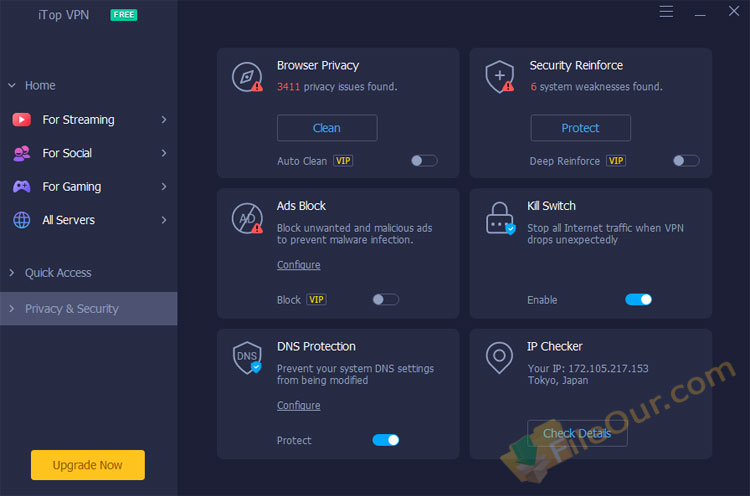Toggle the Auto Clean switch
Viewport: 750px width, 496px height.
point(424,161)
